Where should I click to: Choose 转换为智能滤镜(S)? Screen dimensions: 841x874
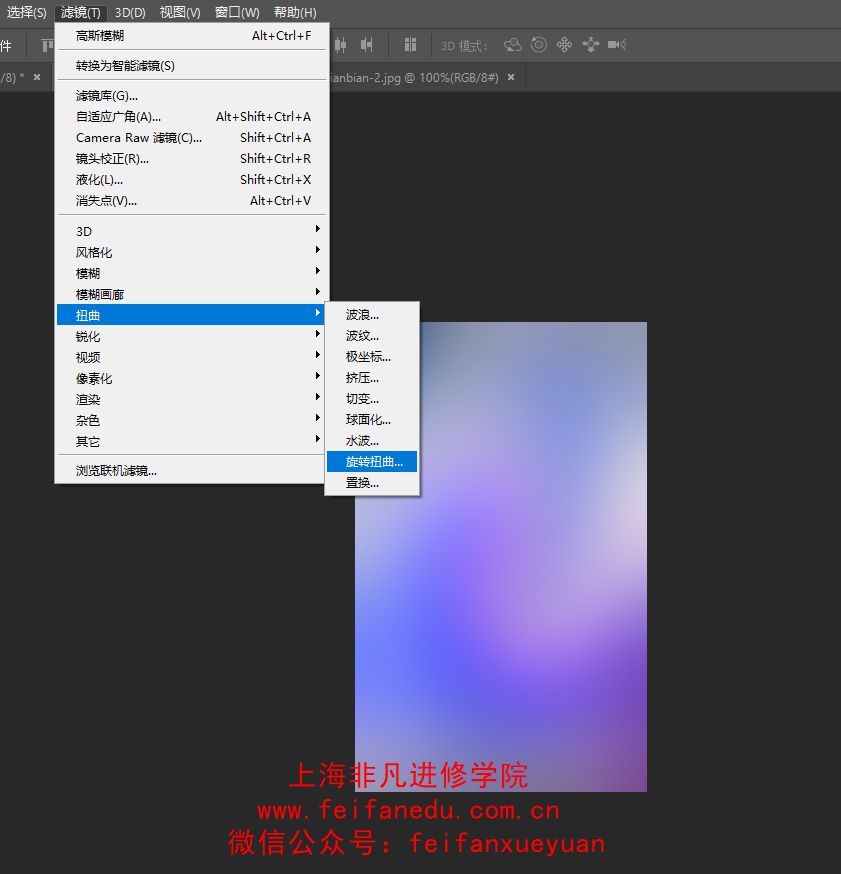click(192, 66)
